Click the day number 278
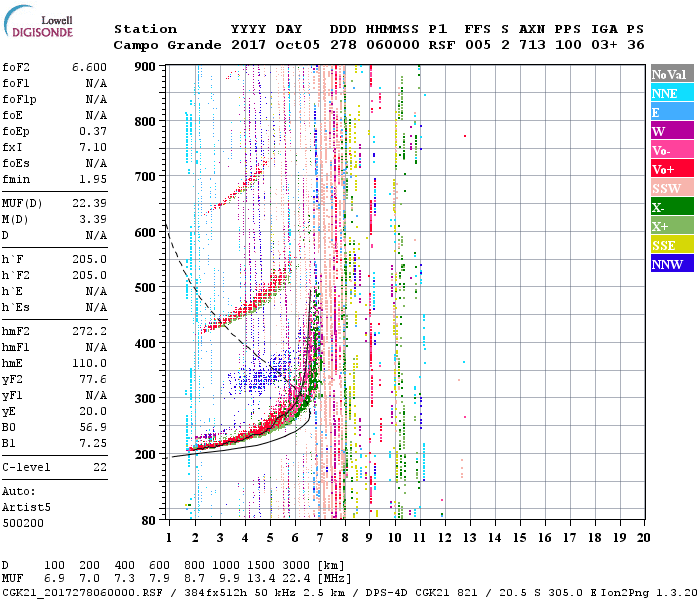 [x=343, y=45]
